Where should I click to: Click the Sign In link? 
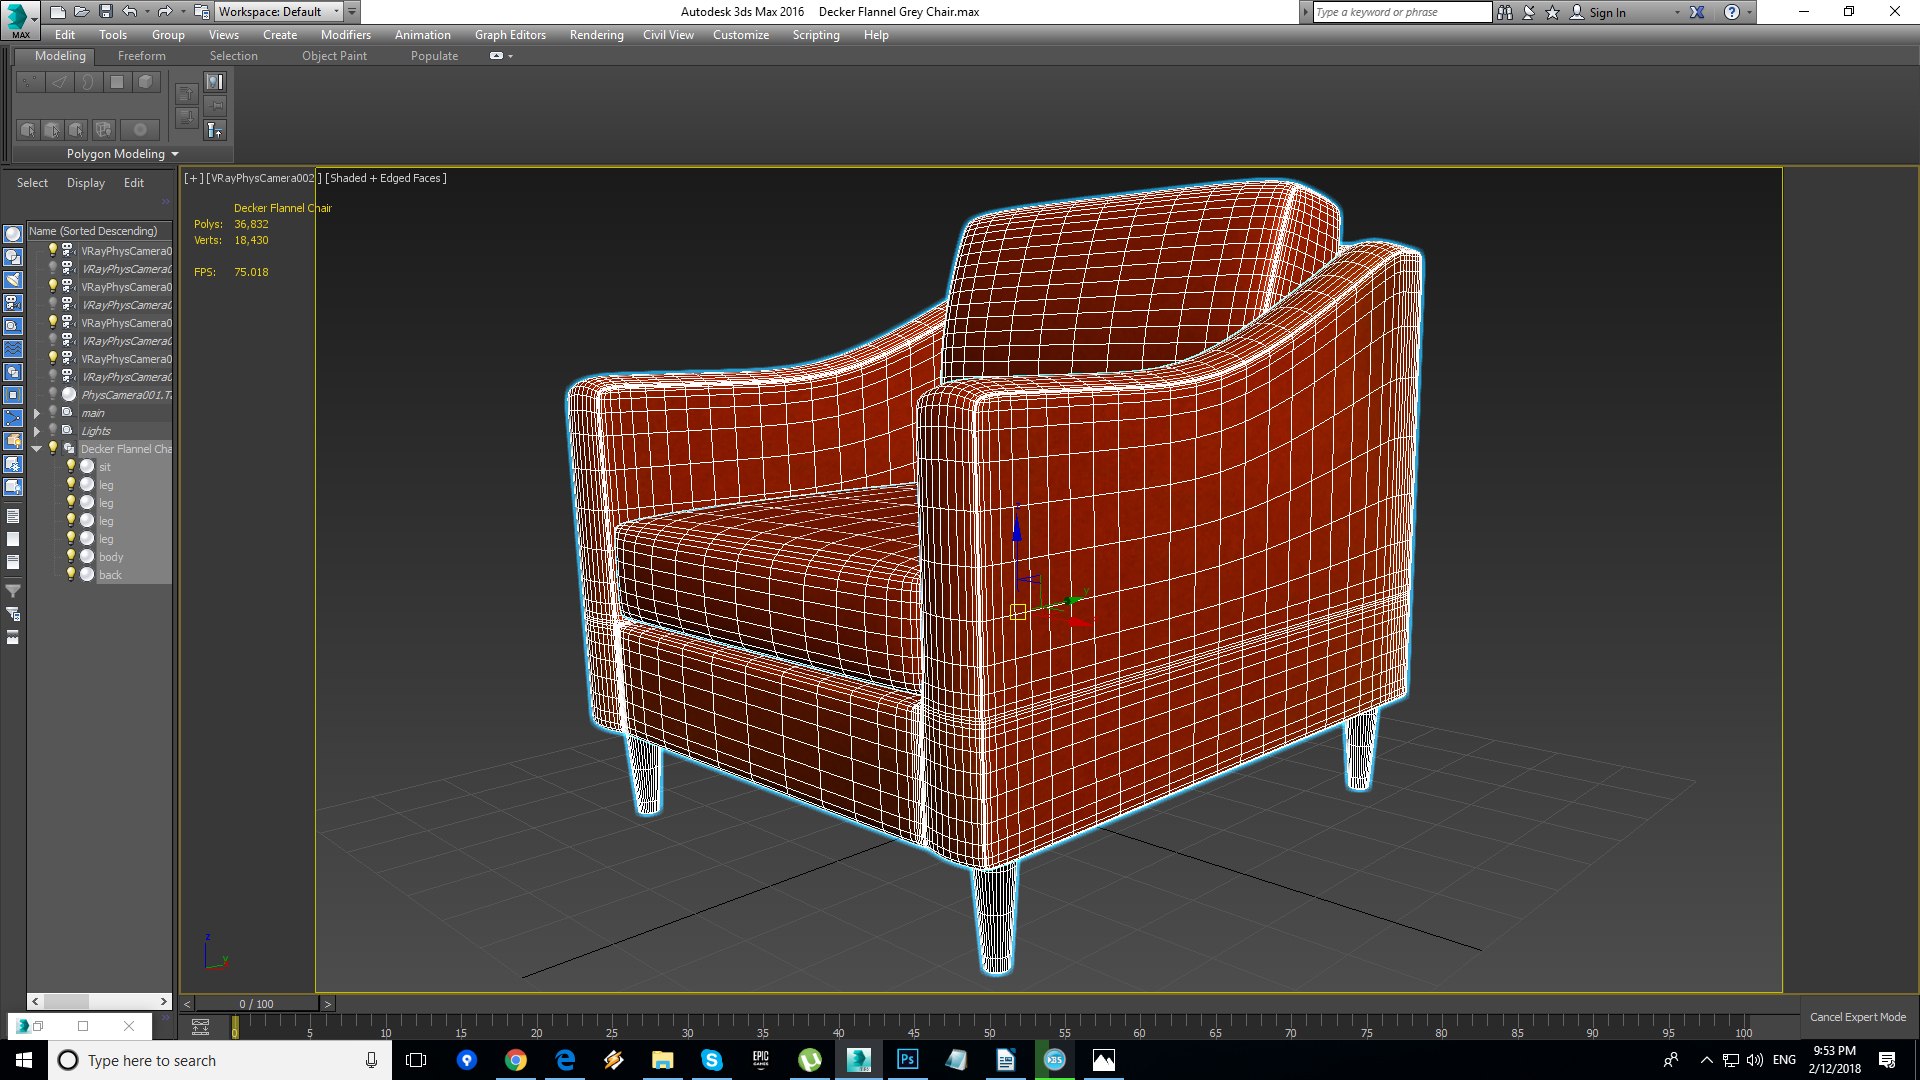pos(1607,13)
